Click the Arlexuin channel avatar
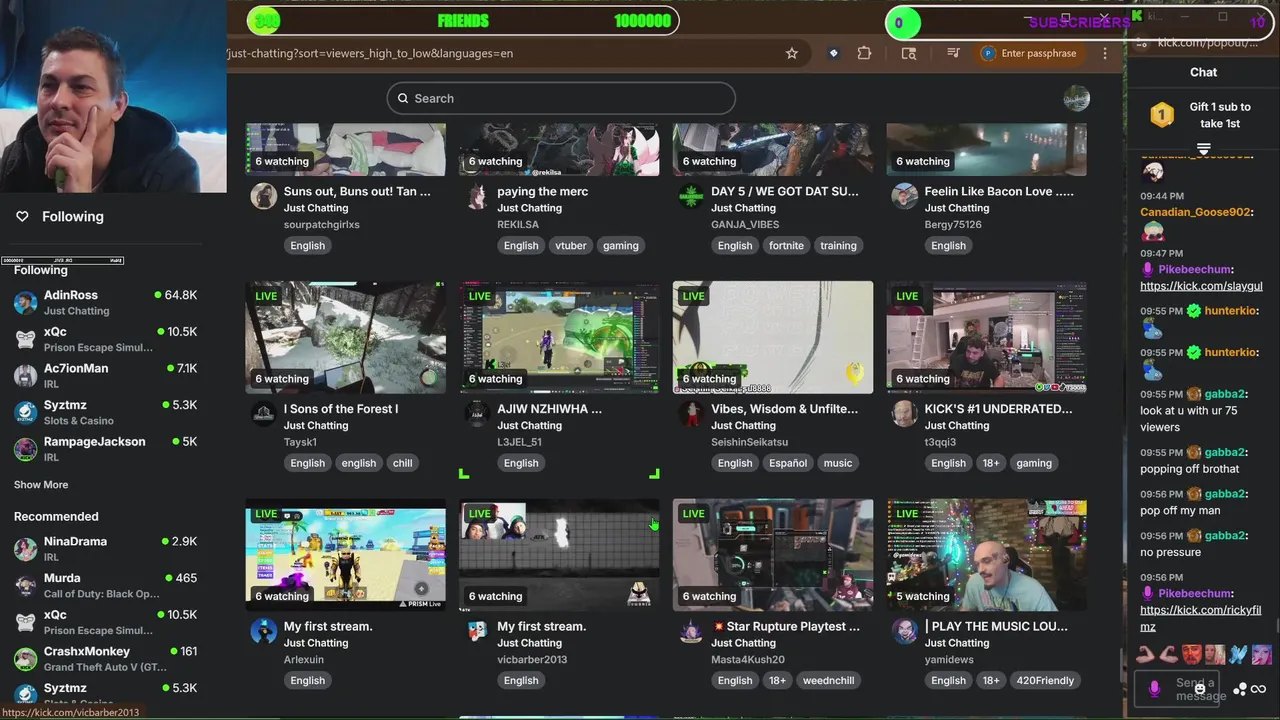 (x=264, y=631)
